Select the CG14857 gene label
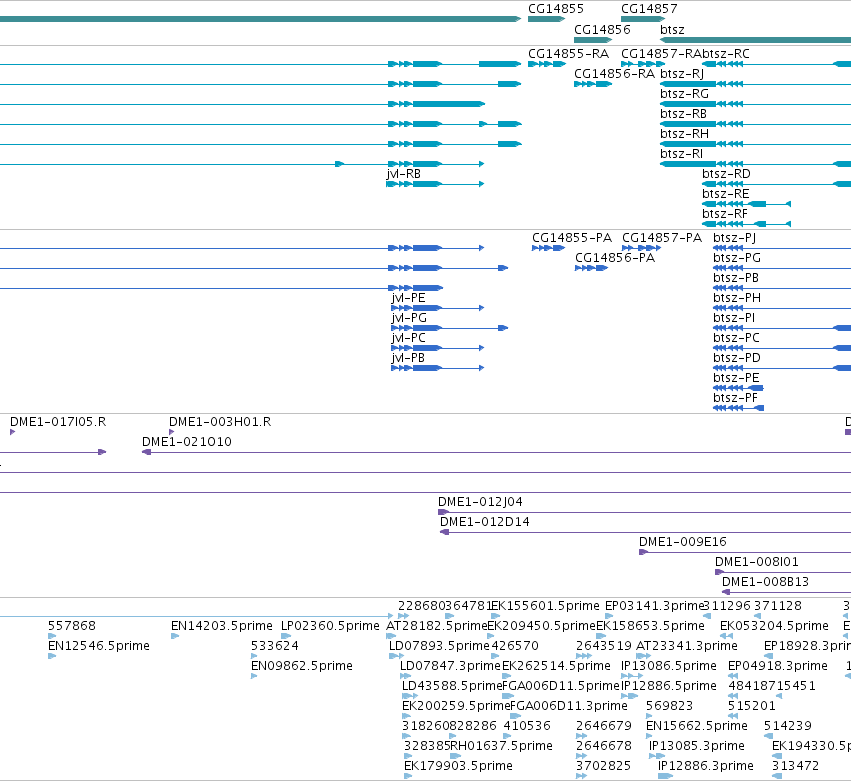This screenshot has width=851, height=781. point(649,9)
